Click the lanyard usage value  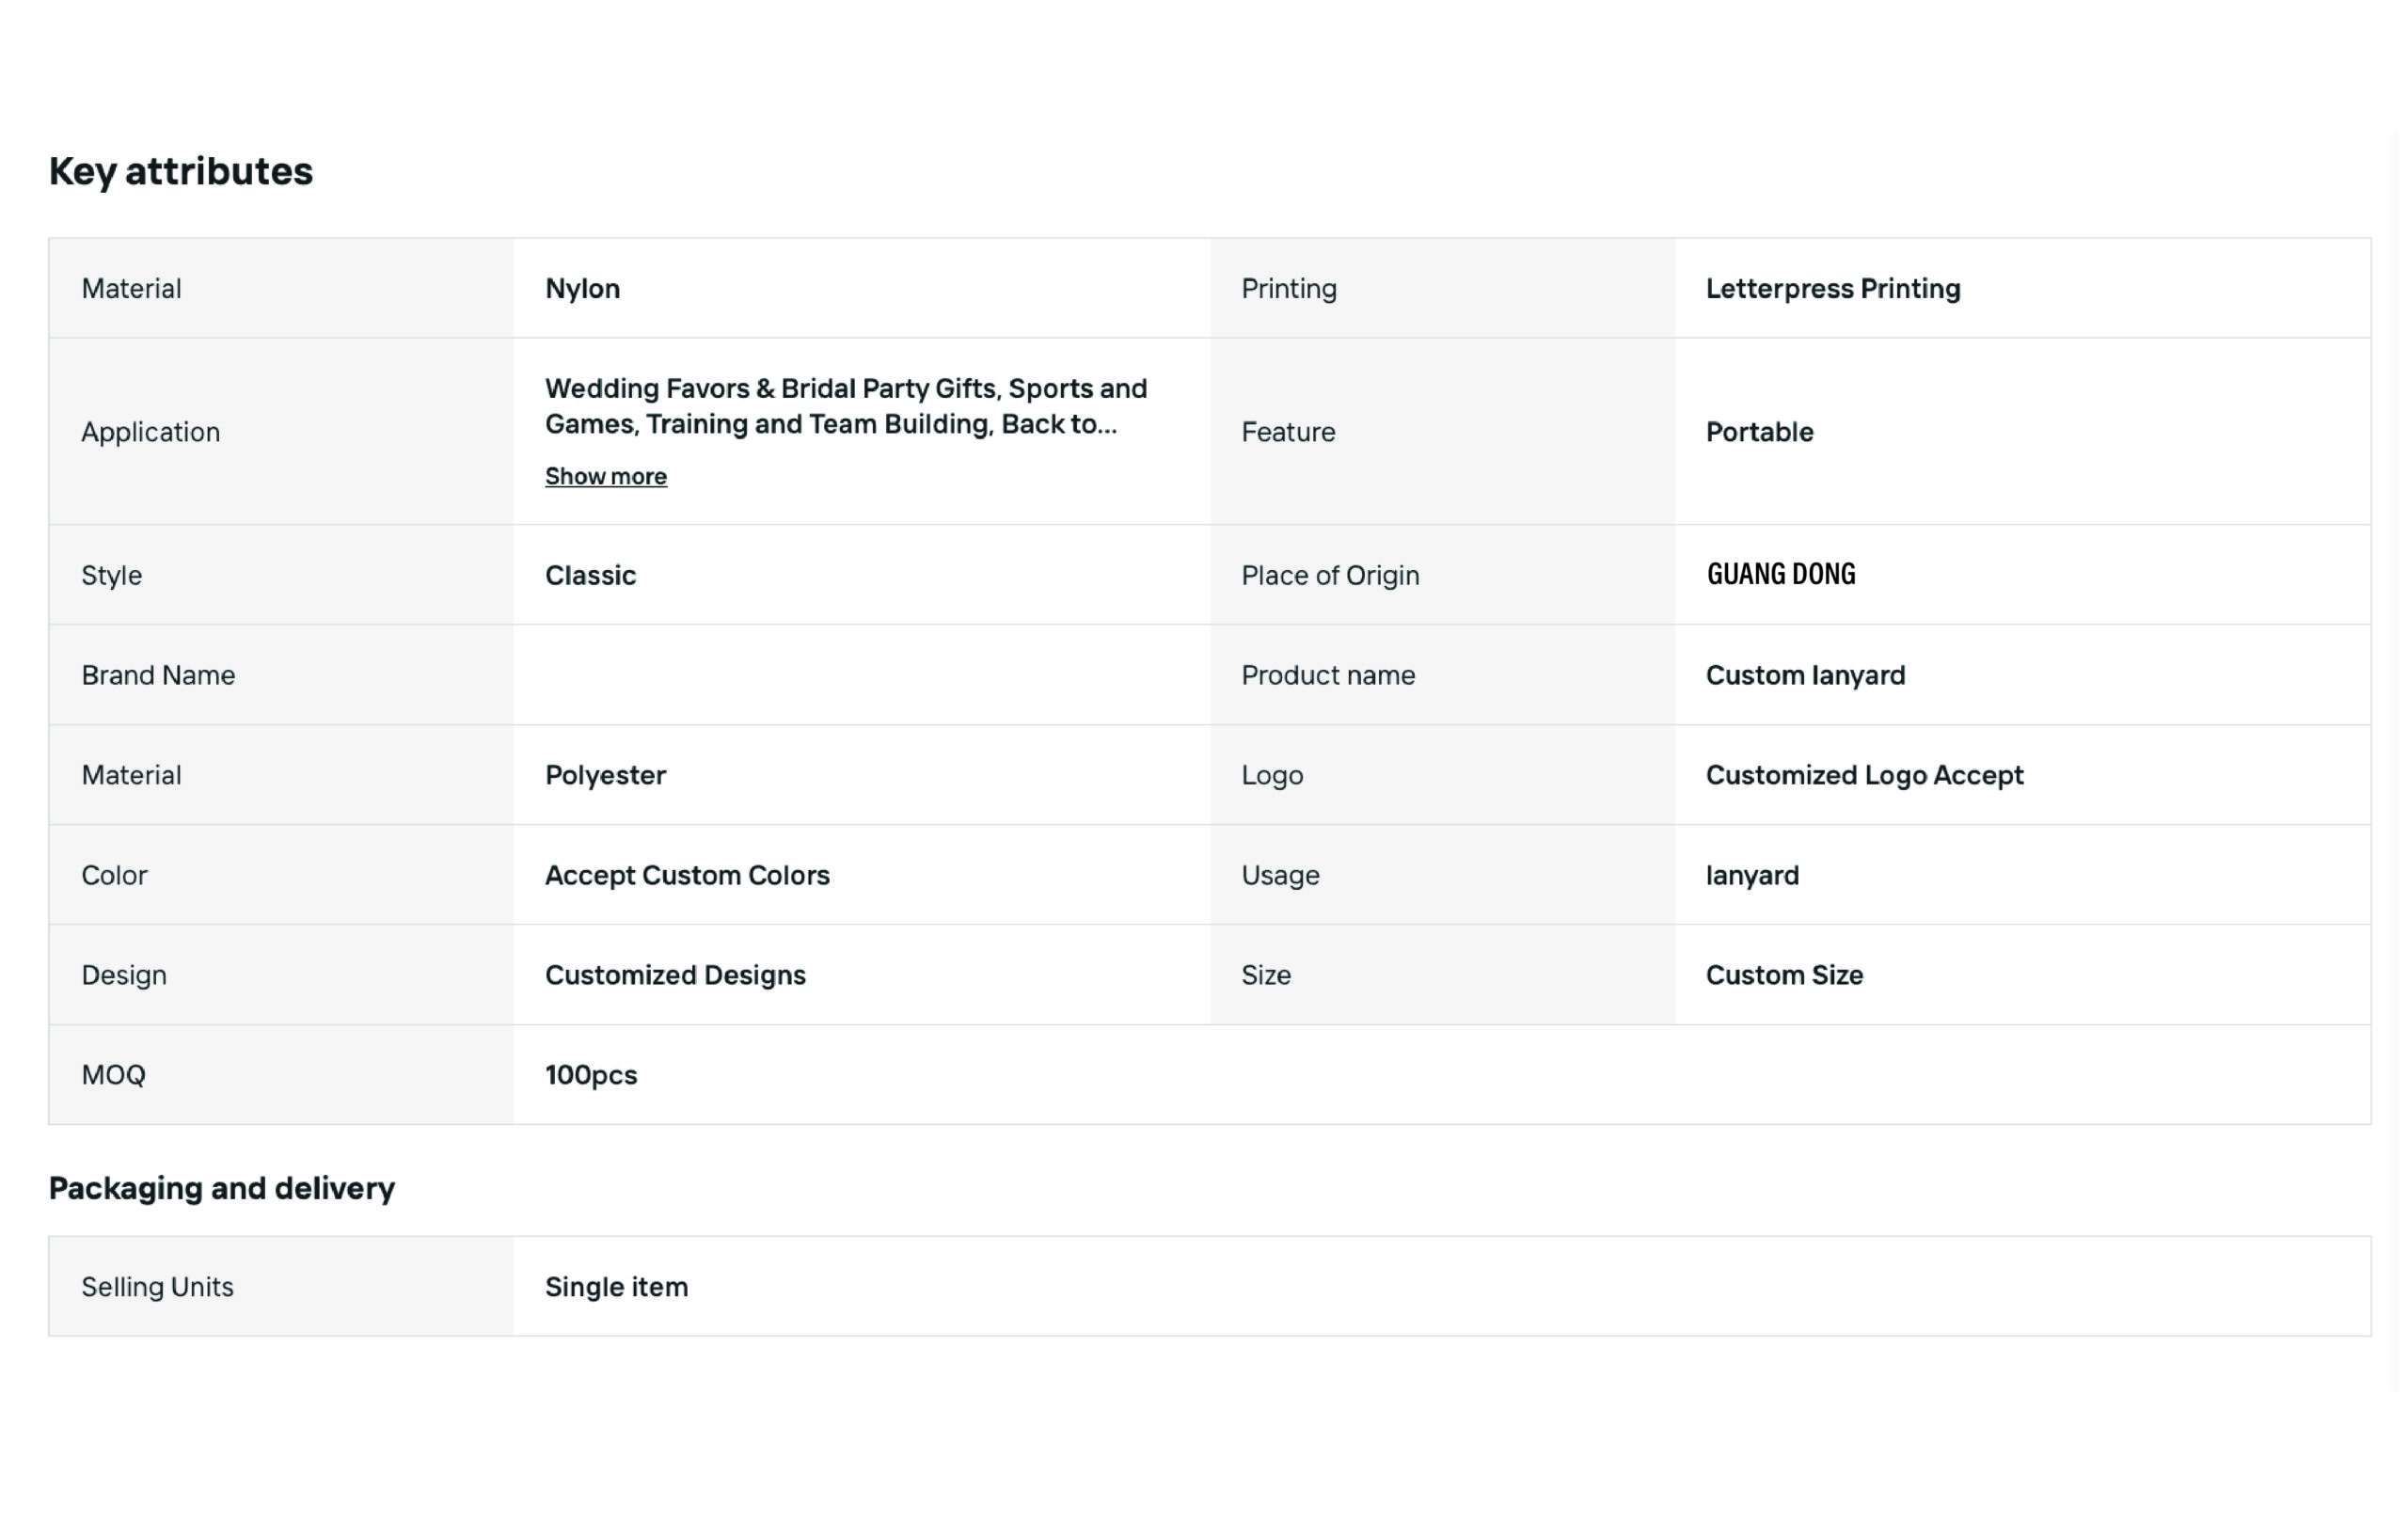(1752, 875)
